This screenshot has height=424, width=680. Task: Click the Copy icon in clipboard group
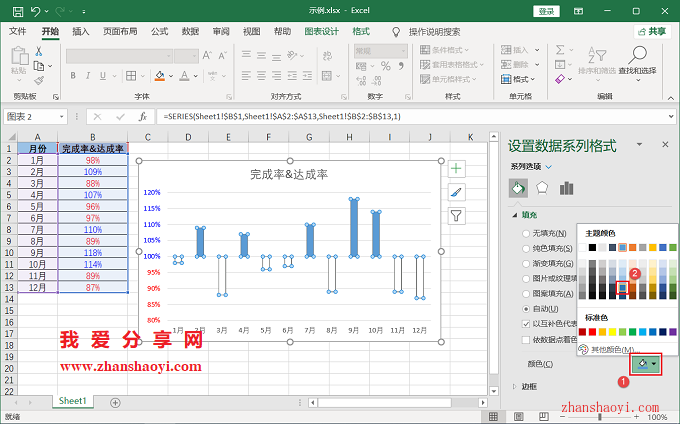(x=39, y=66)
